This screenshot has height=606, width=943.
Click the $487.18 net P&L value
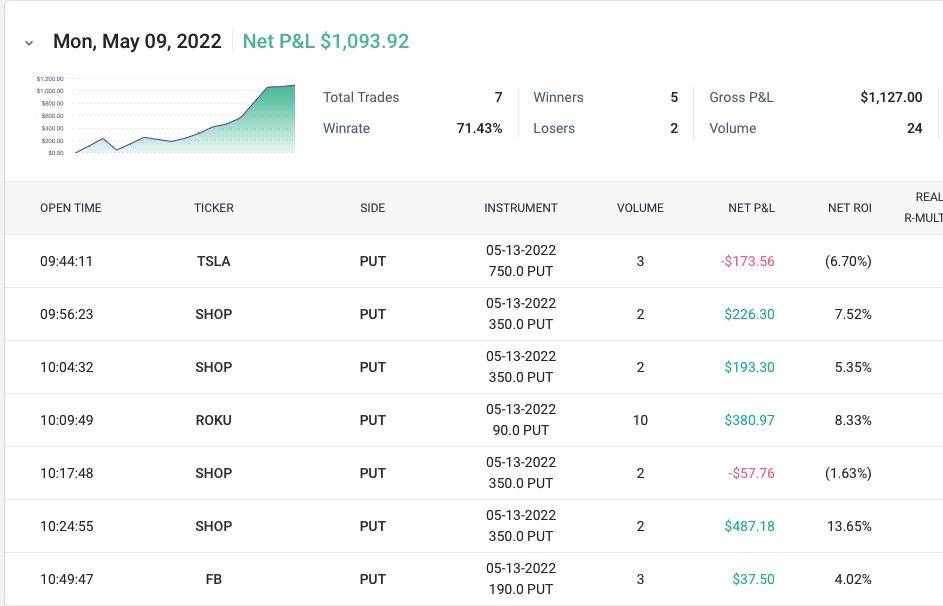pos(749,525)
